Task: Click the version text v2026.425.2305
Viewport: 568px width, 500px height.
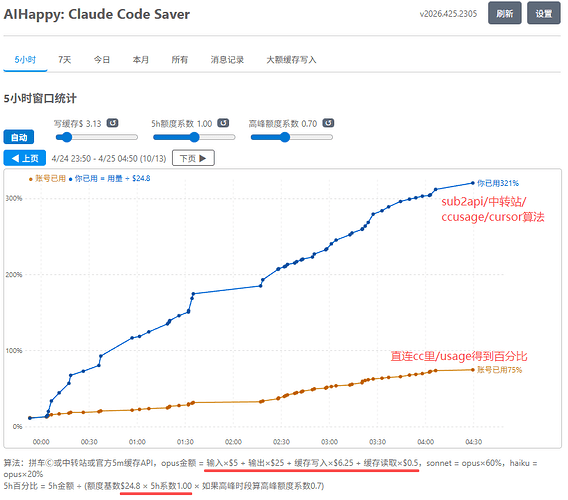Action: (448, 14)
